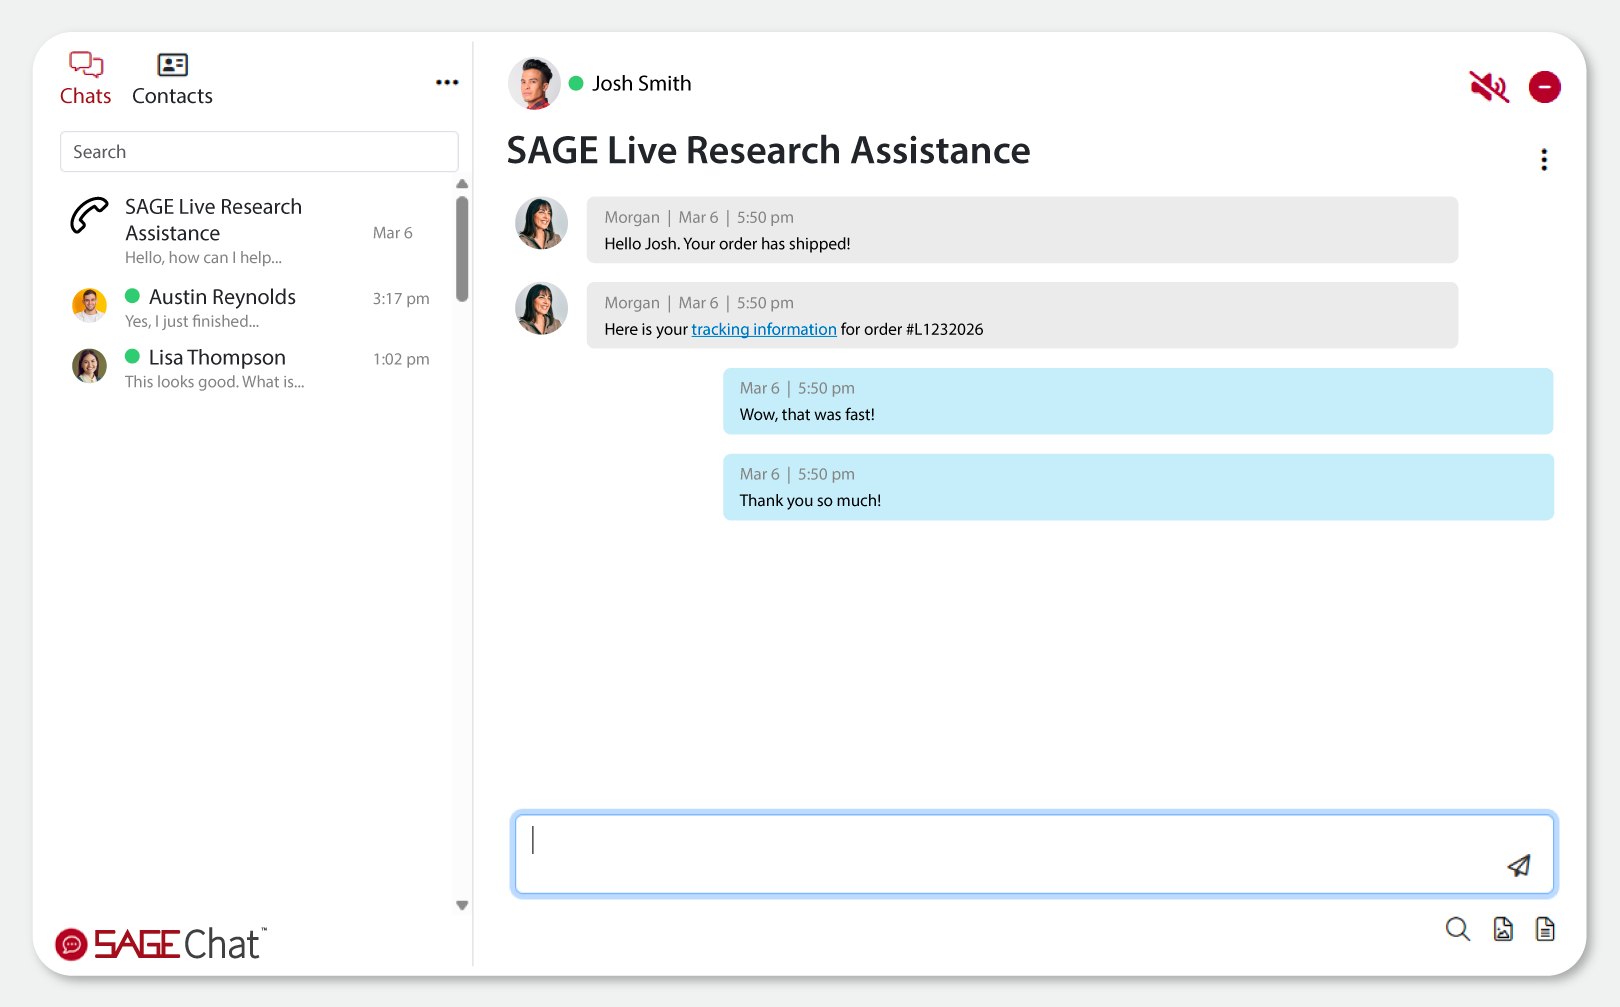Click the attach document icon
The width and height of the screenshot is (1620, 1007).
click(x=1545, y=929)
